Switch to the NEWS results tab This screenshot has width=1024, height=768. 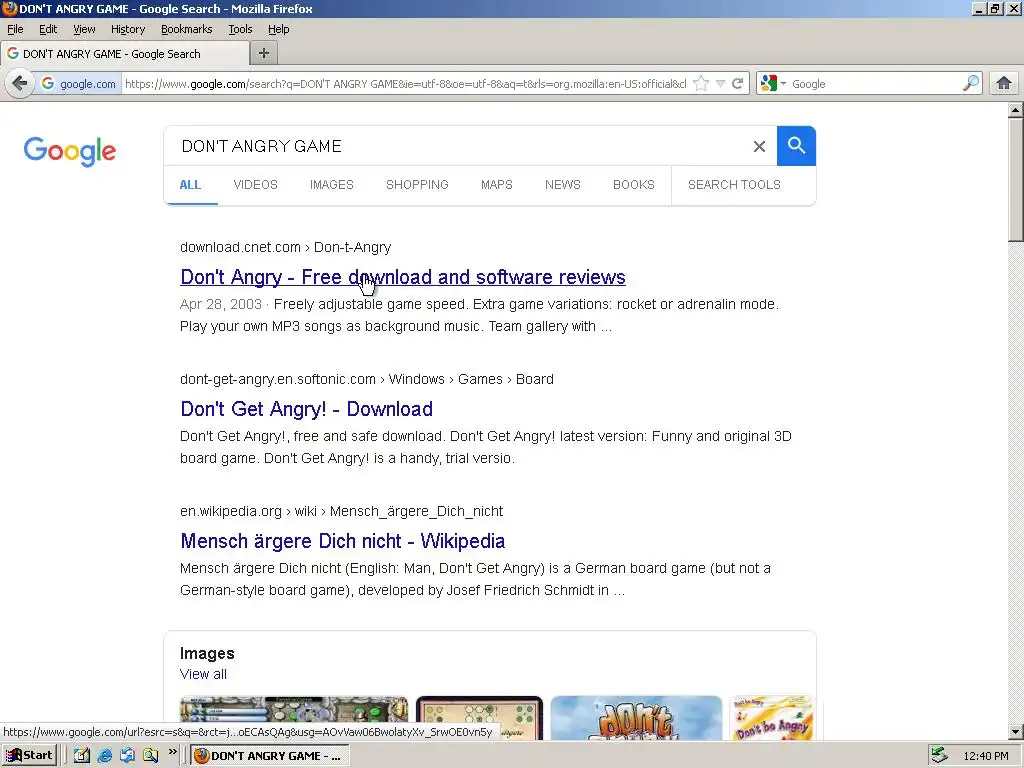[563, 185]
